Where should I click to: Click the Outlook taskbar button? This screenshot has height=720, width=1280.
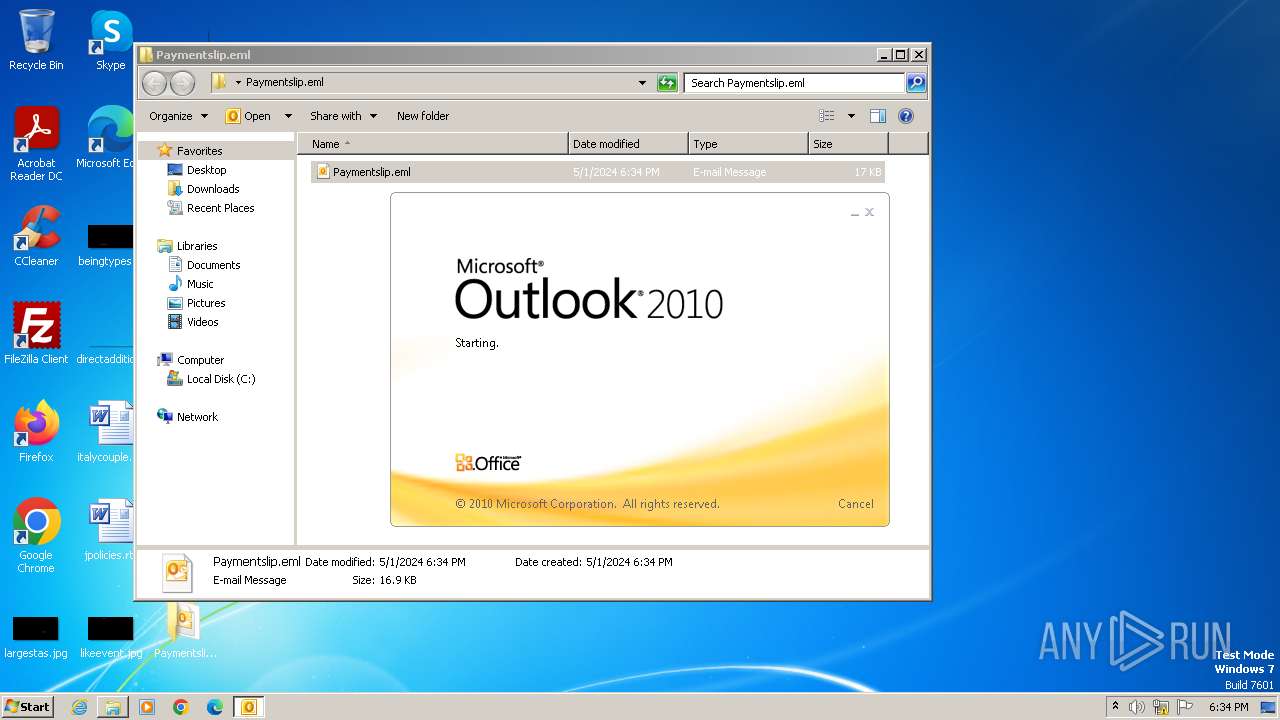point(248,707)
